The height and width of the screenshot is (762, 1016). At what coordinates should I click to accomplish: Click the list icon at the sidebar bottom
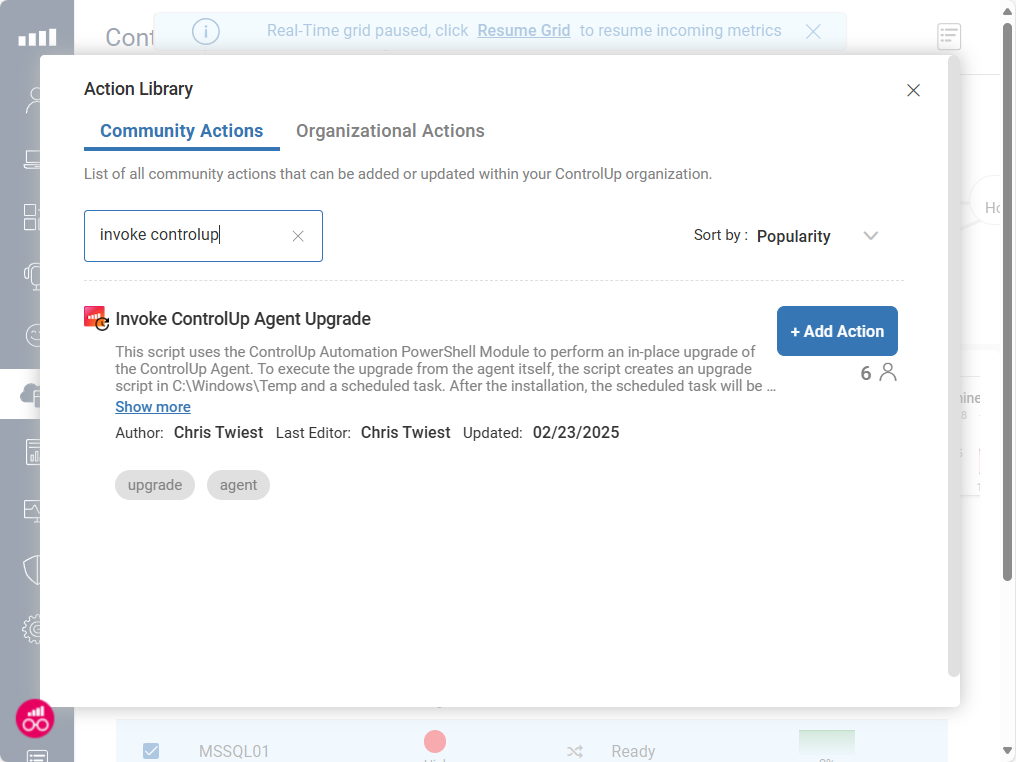37,756
